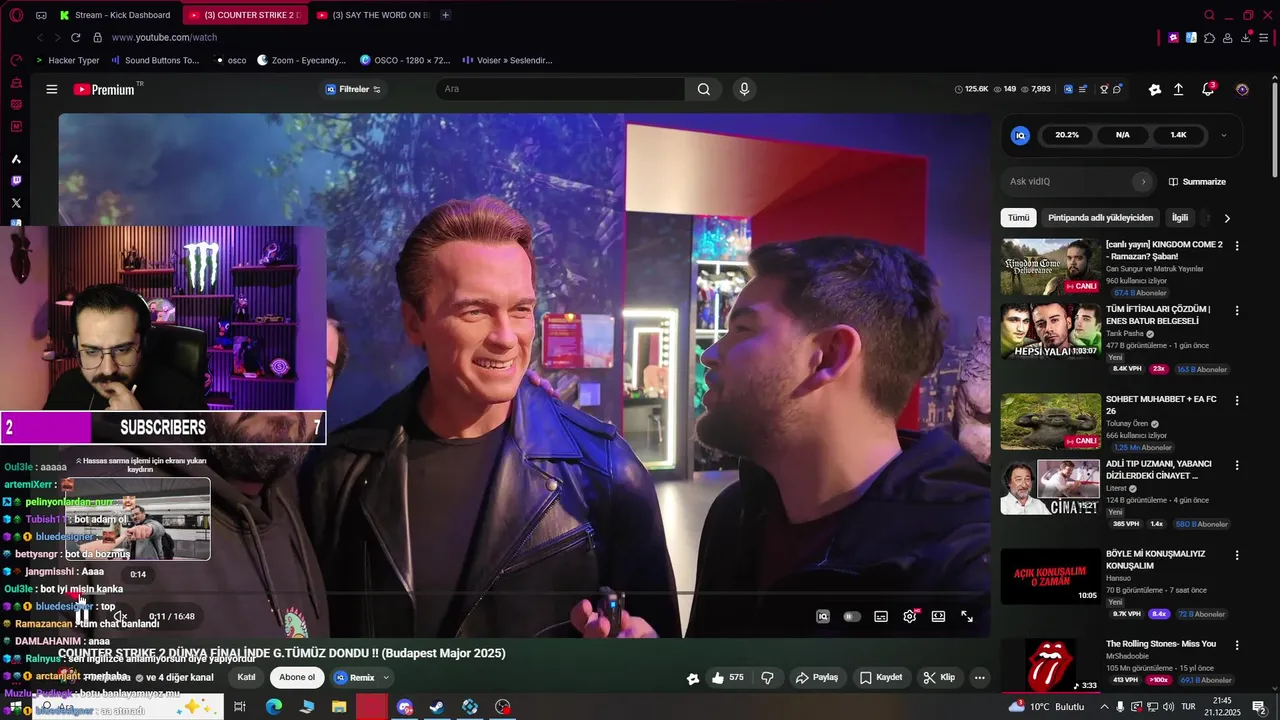The width and height of the screenshot is (1280, 720).
Task: Unmute the video via the speaker icon
Action: click(119, 617)
